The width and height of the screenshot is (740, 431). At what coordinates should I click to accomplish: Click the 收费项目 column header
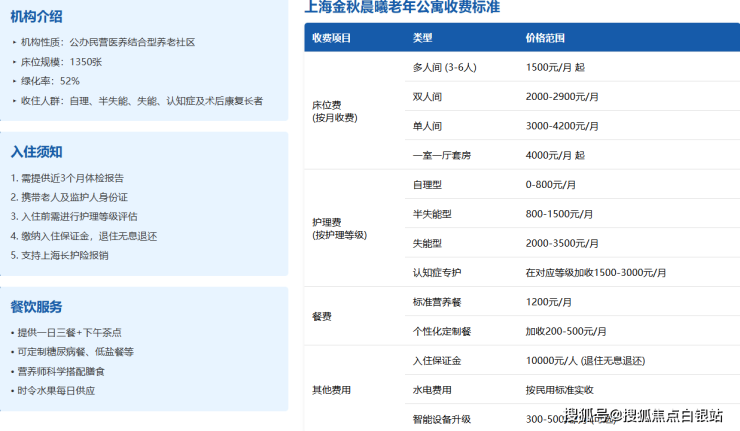click(331, 38)
